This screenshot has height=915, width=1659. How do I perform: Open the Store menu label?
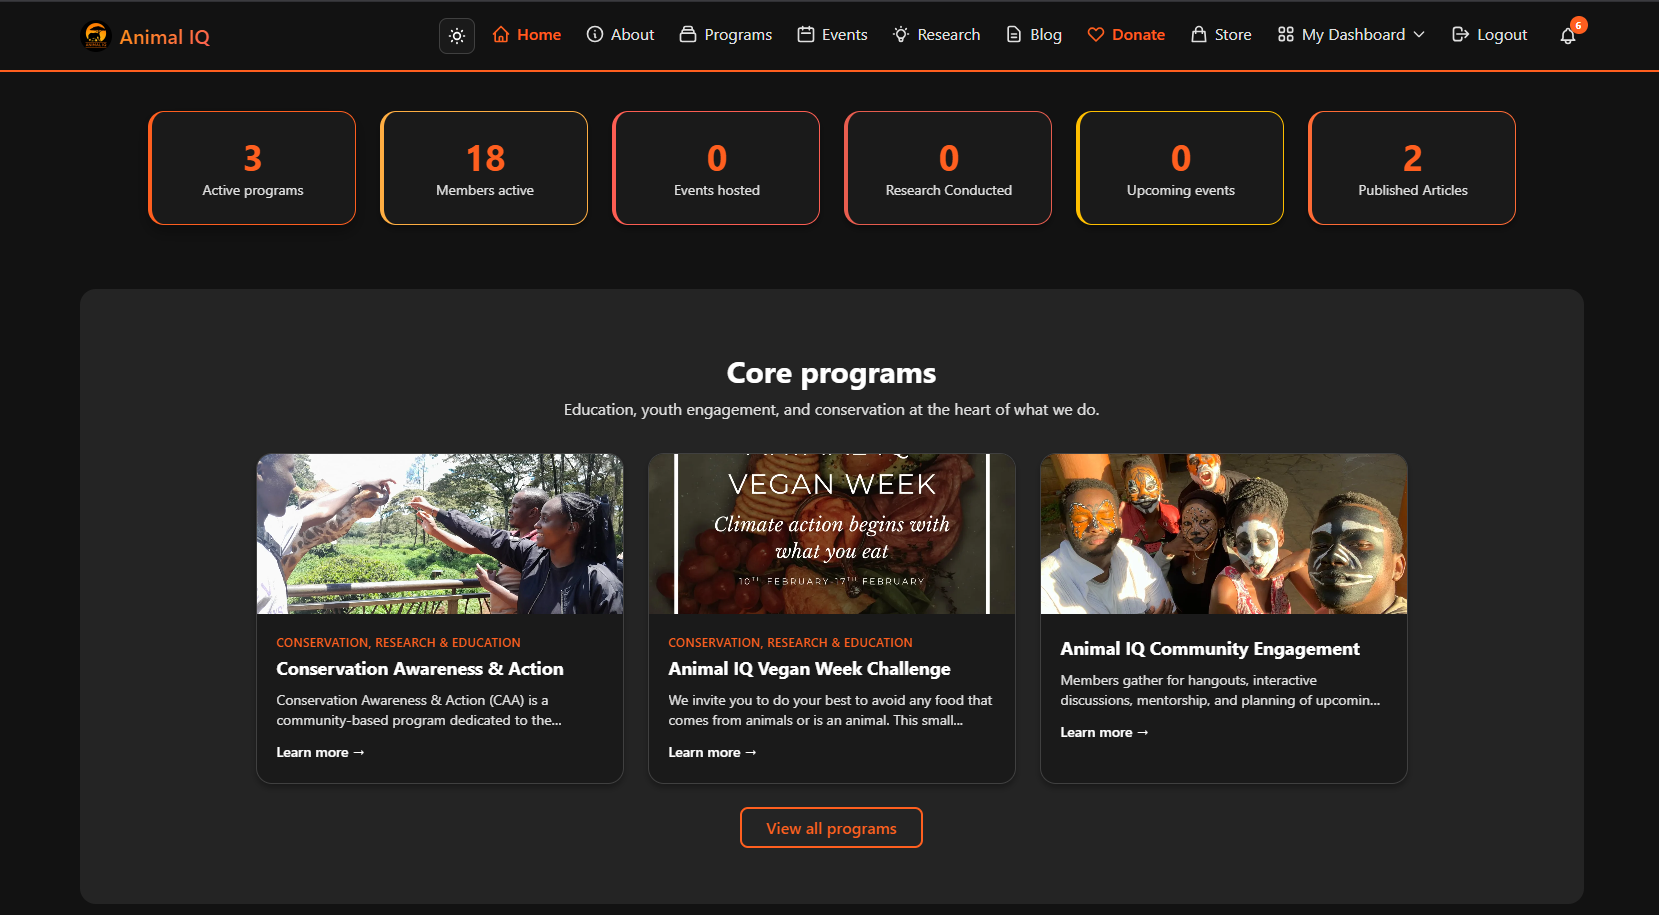tap(1233, 34)
